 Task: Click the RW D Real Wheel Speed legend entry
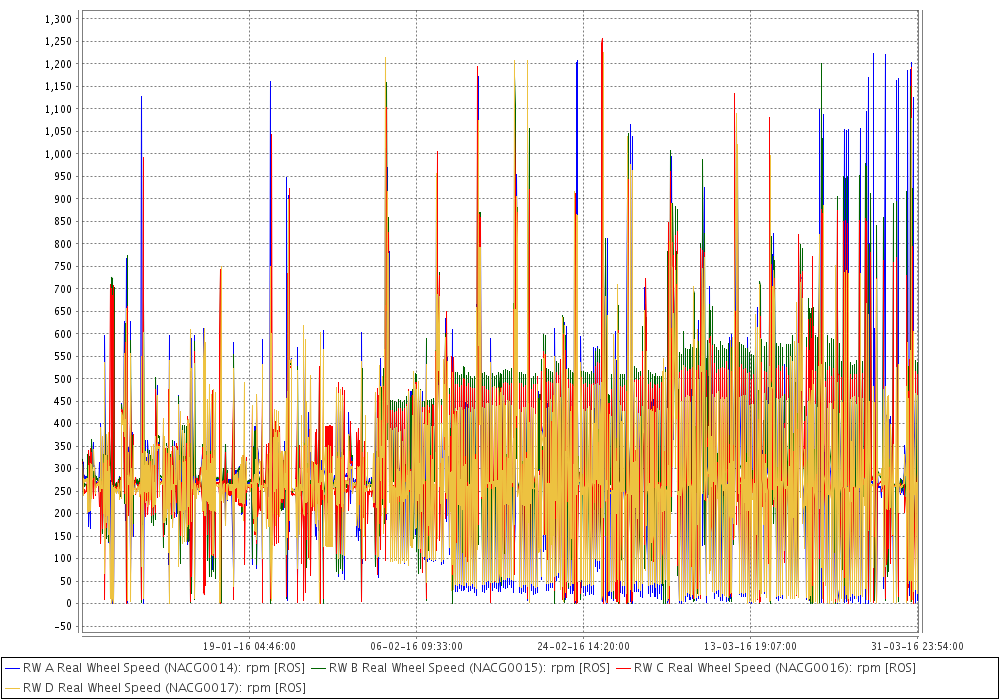[156, 688]
